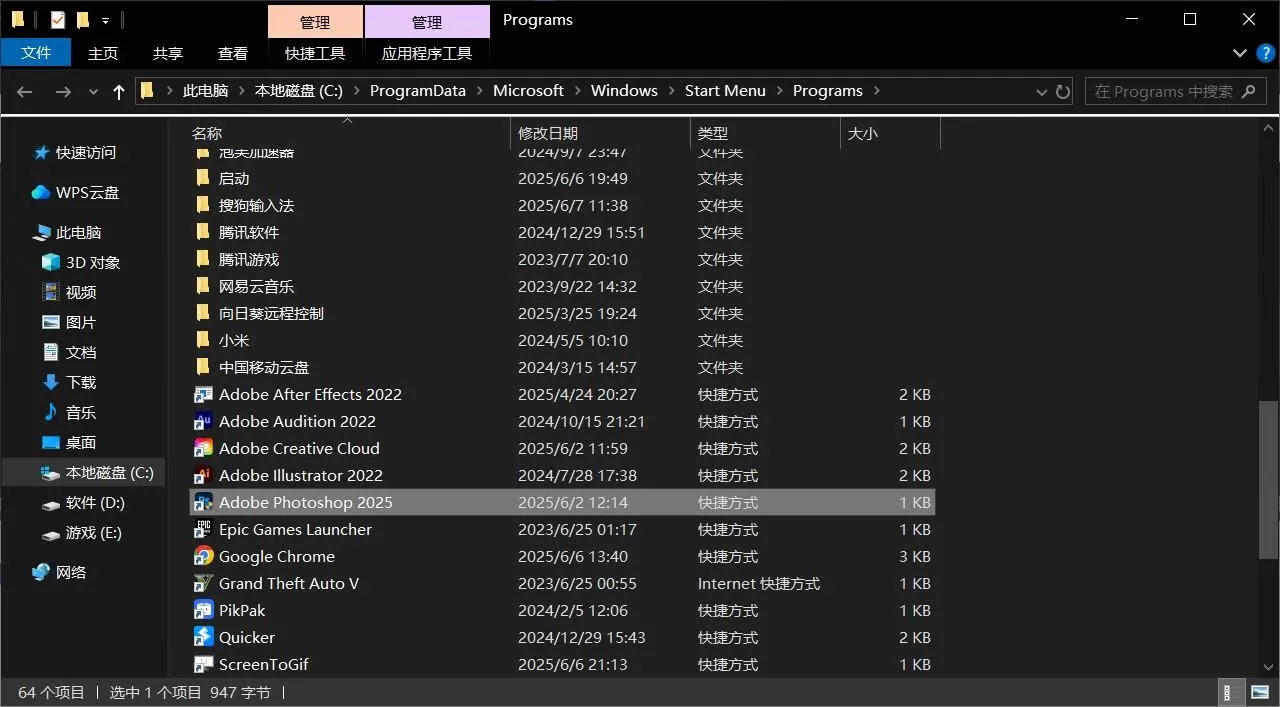Open 桌面 in the sidebar
The height and width of the screenshot is (707, 1280).
[69, 443]
